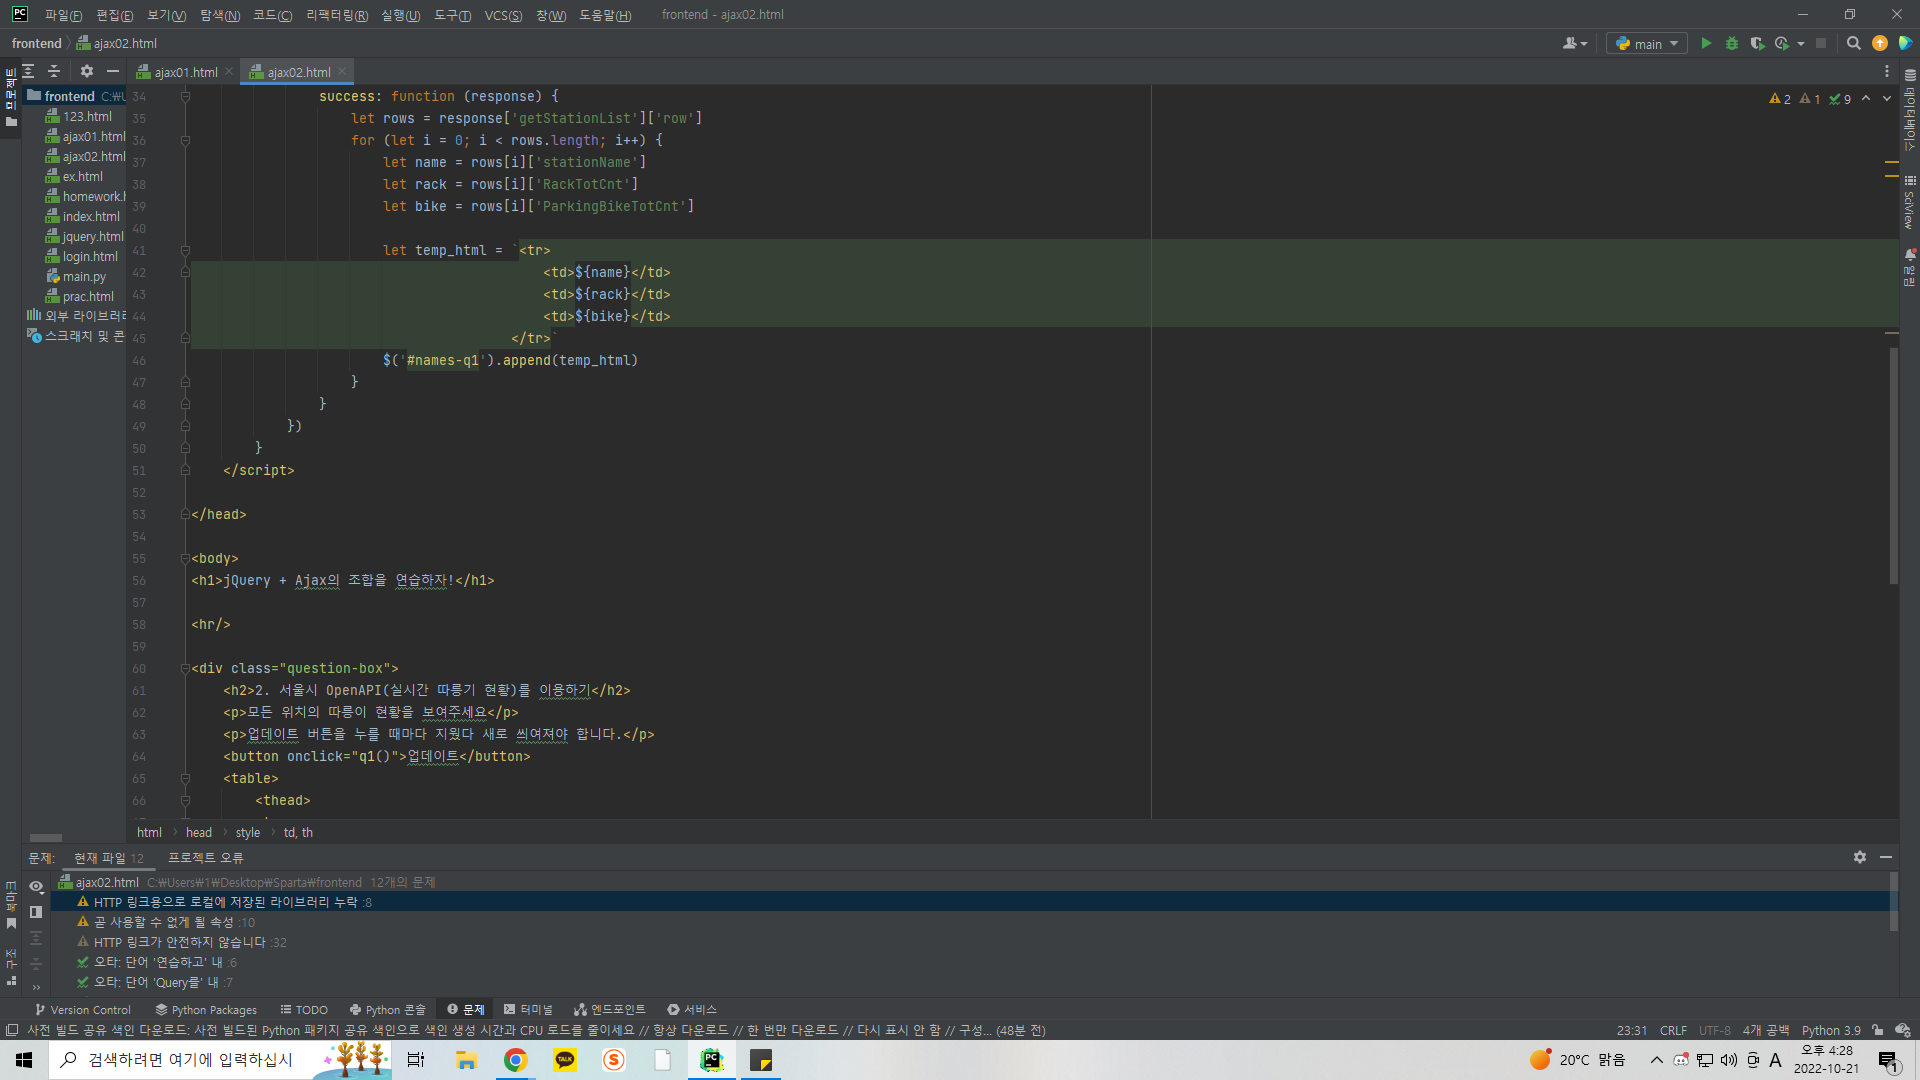Toggle the fold marker at line 41
The image size is (1920, 1080).
[x=185, y=250]
